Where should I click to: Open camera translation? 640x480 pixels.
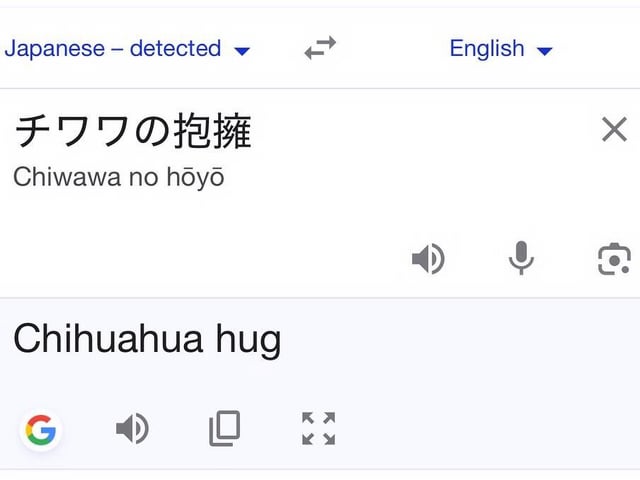click(x=613, y=259)
